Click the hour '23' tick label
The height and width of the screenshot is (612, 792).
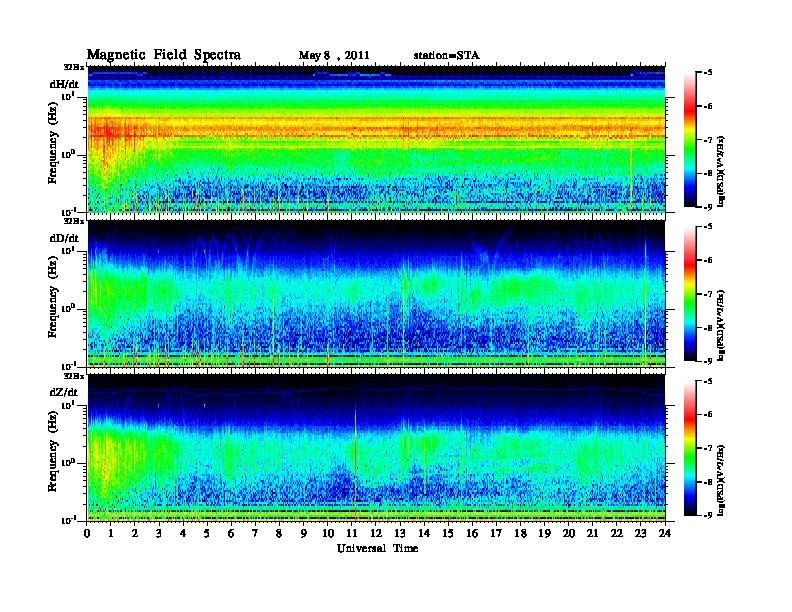pos(640,534)
